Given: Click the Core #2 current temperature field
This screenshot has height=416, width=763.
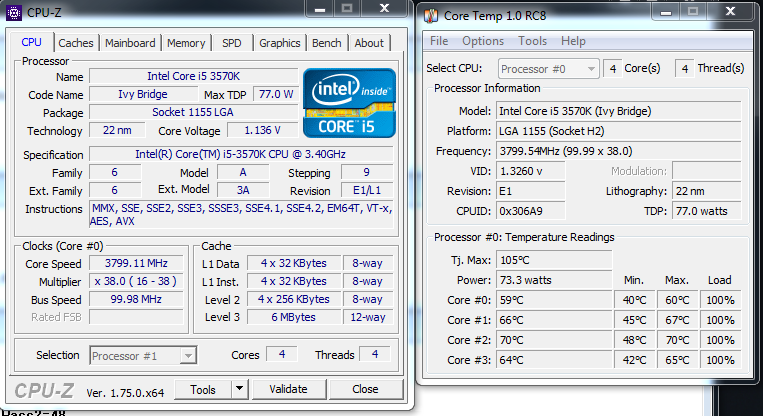Looking at the screenshot, I should [x=554, y=340].
